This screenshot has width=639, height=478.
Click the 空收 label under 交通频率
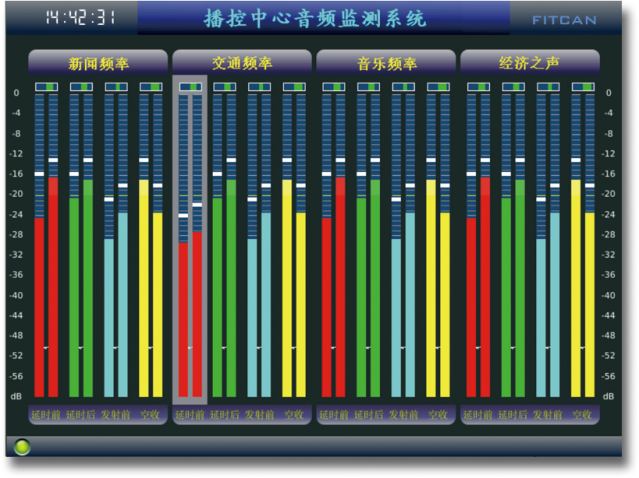[x=294, y=415]
